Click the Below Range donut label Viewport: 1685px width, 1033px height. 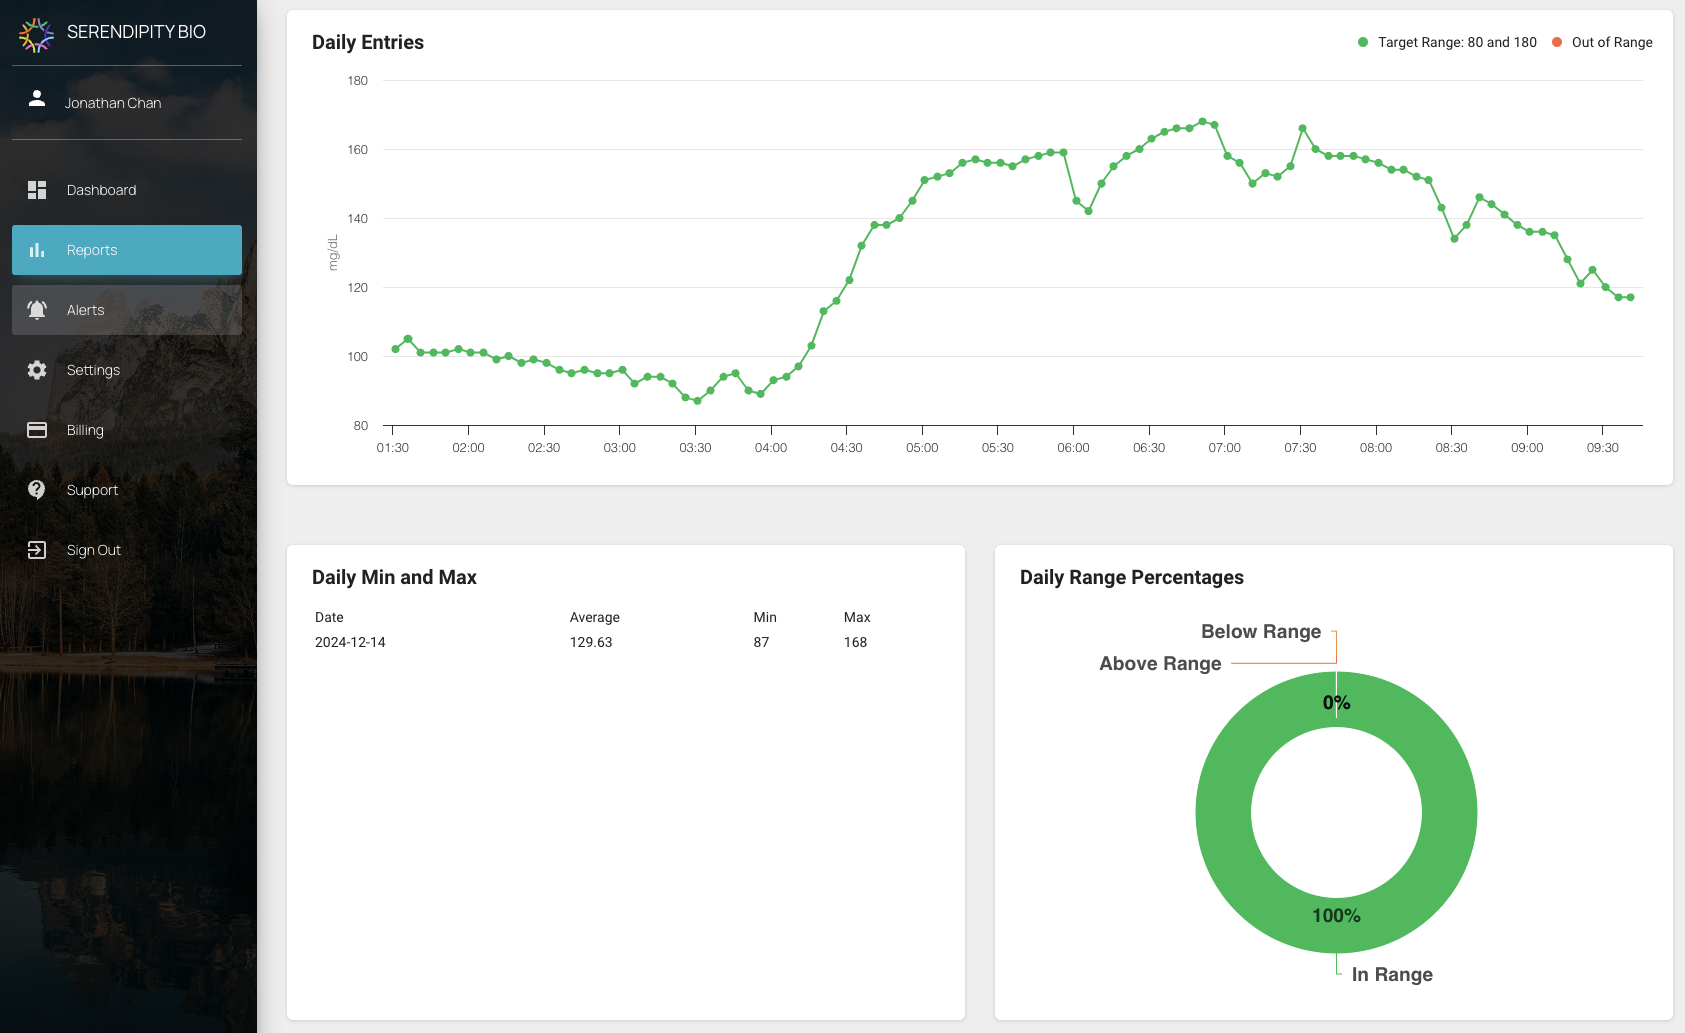1260,631
